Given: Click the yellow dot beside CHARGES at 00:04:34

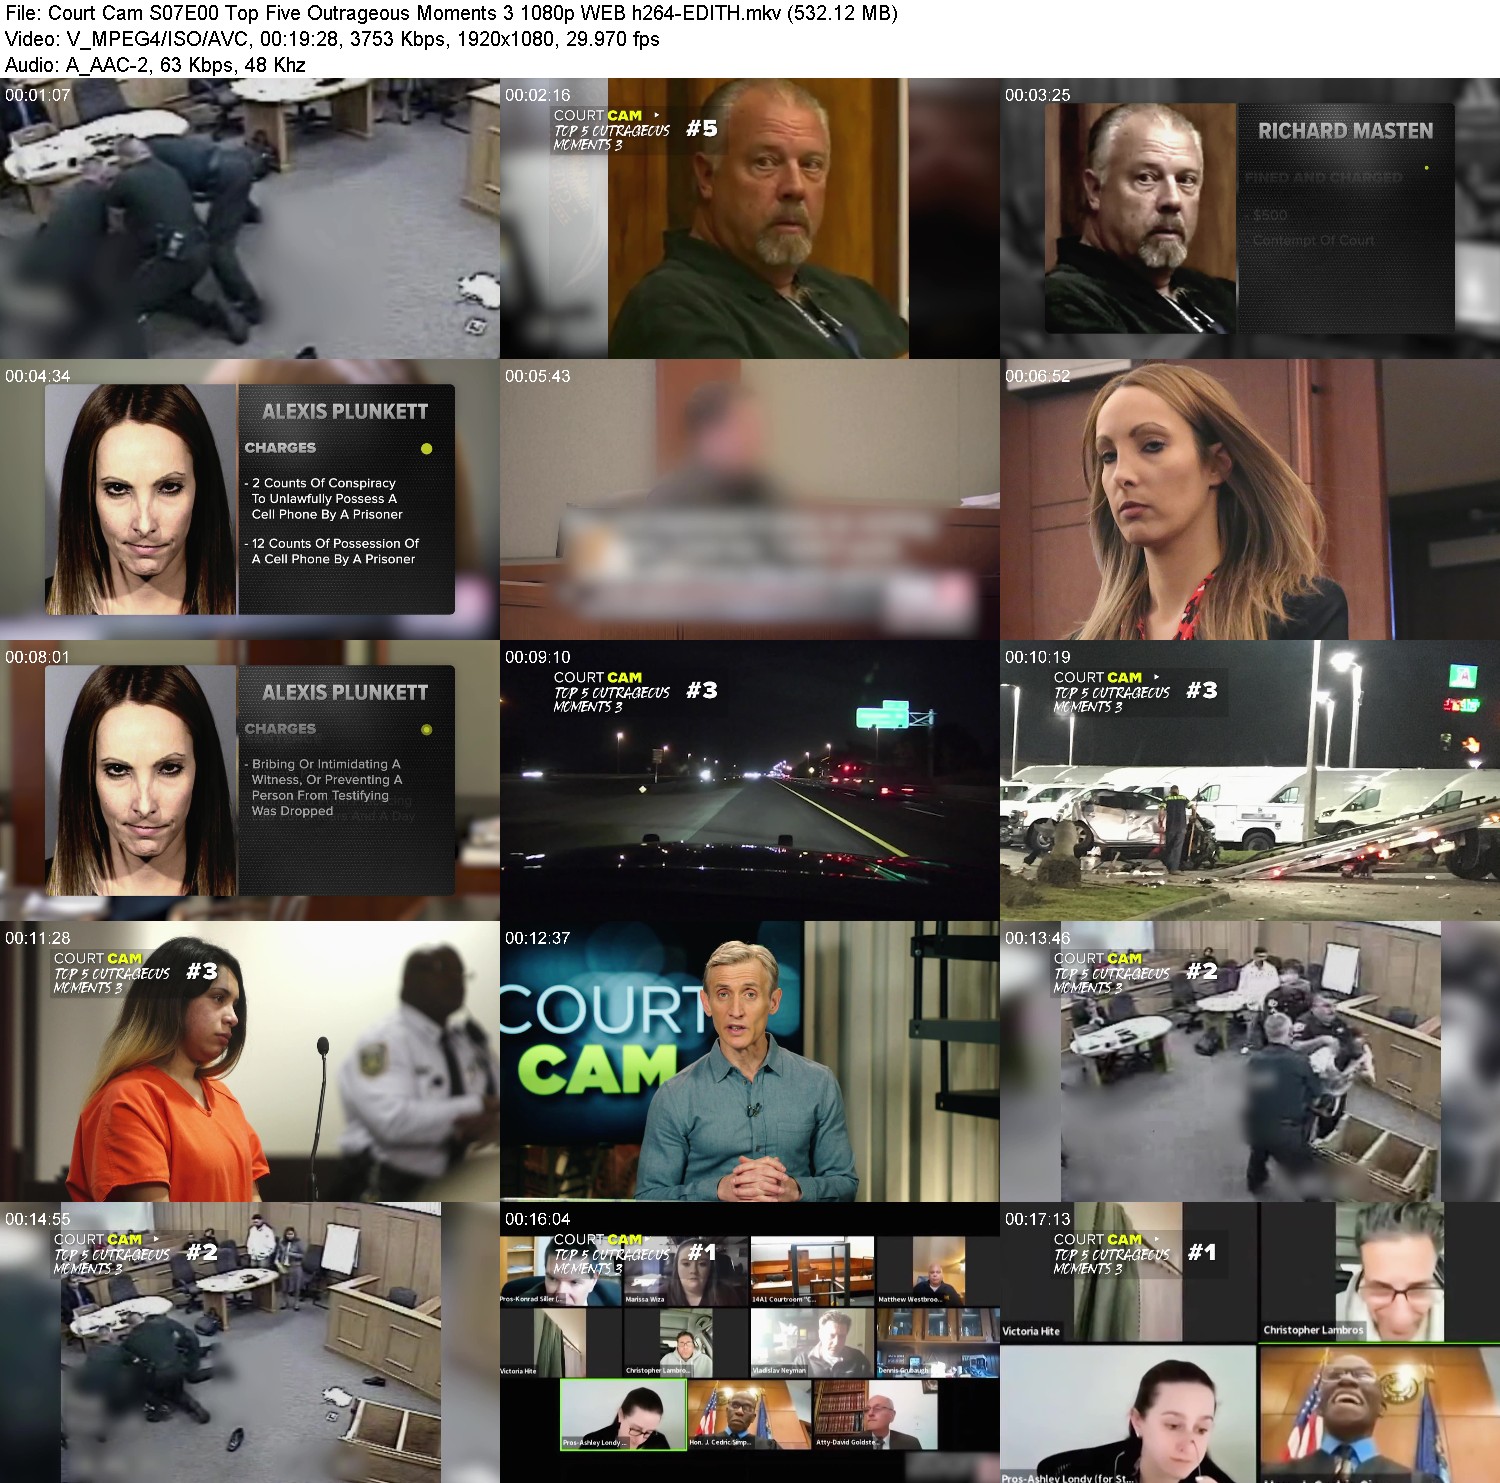Looking at the screenshot, I should 427,449.
